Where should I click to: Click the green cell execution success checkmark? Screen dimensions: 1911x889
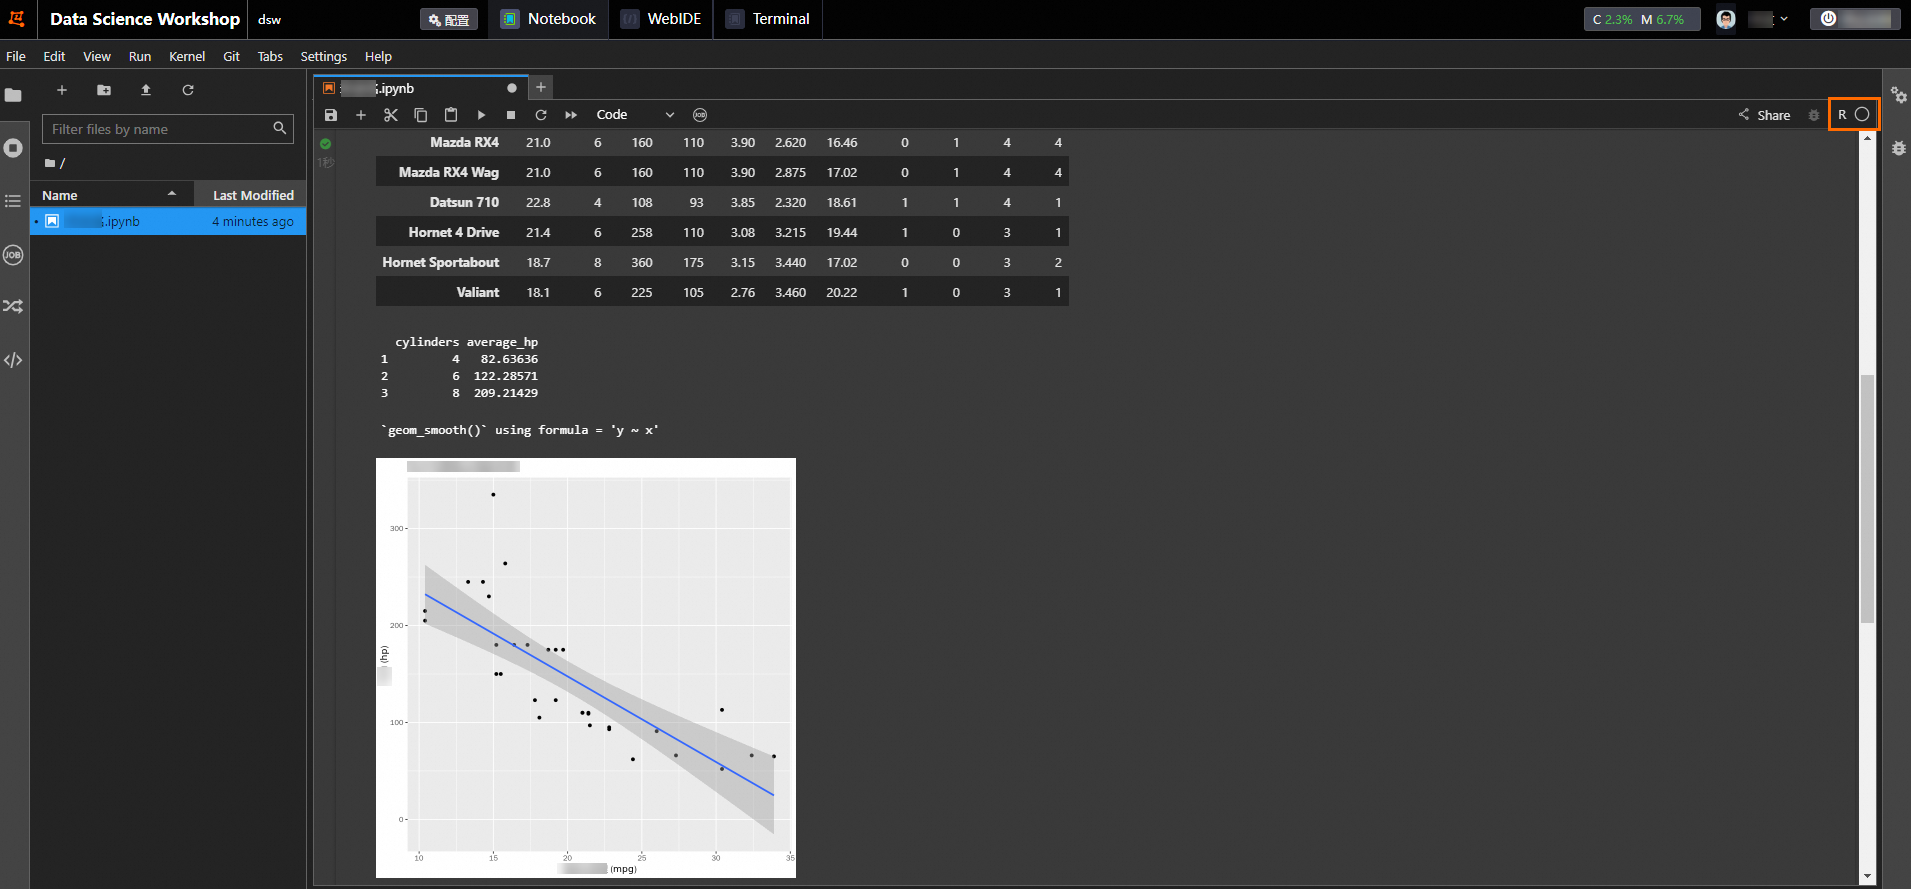pyautogui.click(x=326, y=144)
